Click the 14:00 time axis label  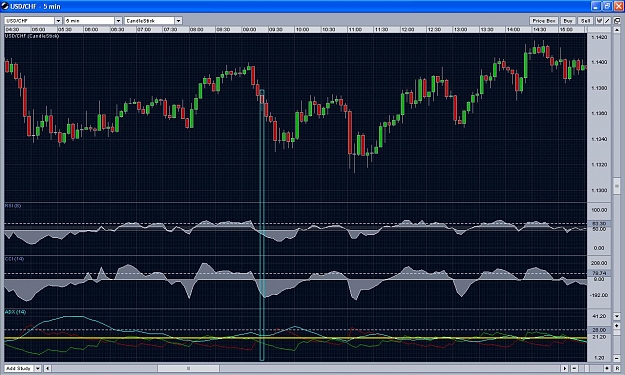(513, 29)
